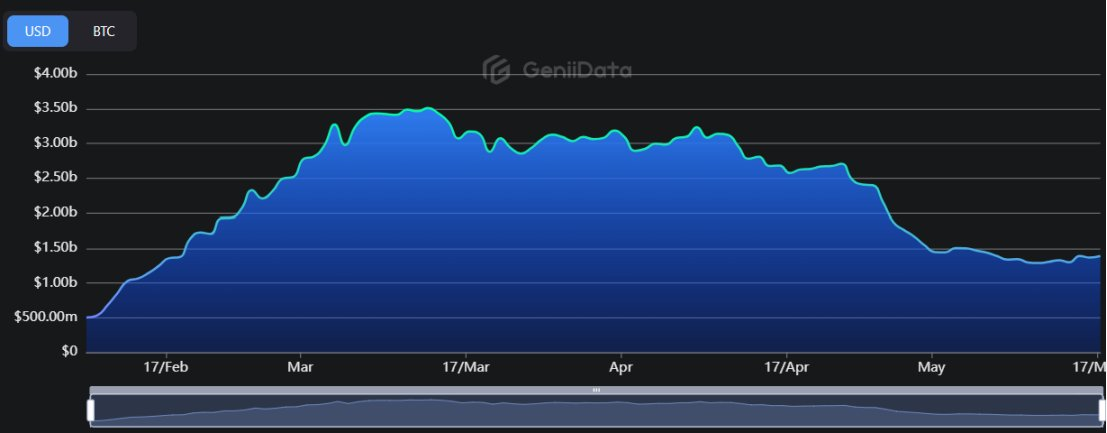The image size is (1107, 433).
Task: Click the GeniiData watermark text
Action: coord(576,70)
